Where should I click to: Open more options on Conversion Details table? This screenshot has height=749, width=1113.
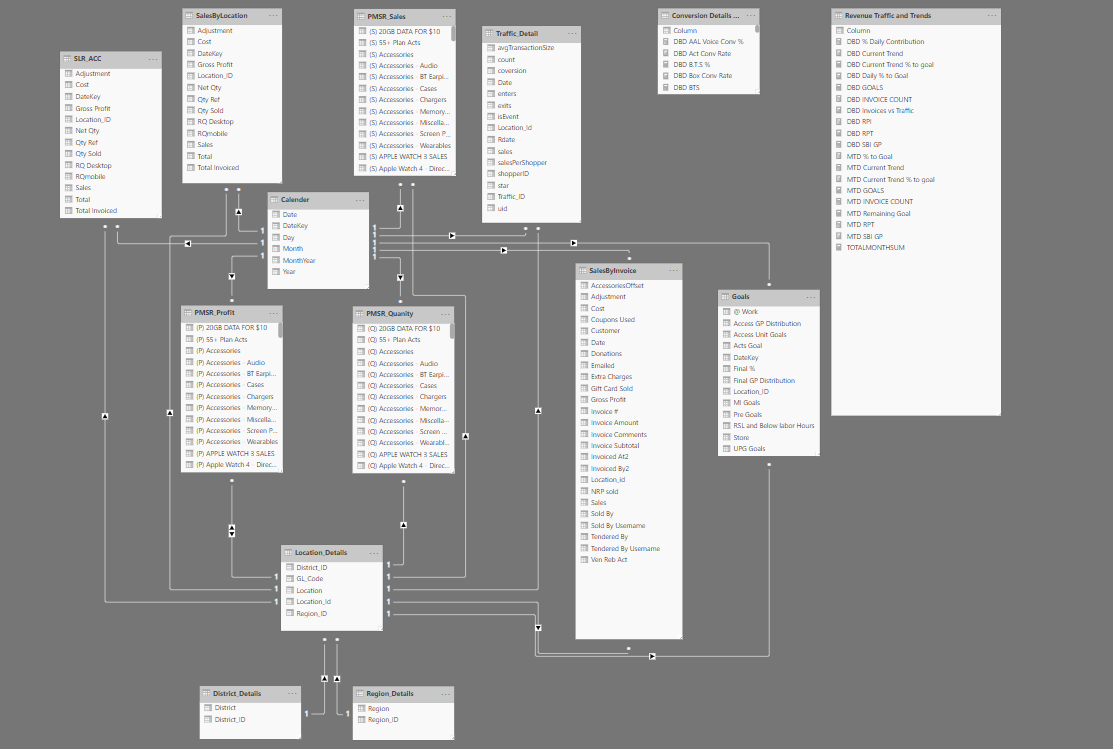(751, 16)
